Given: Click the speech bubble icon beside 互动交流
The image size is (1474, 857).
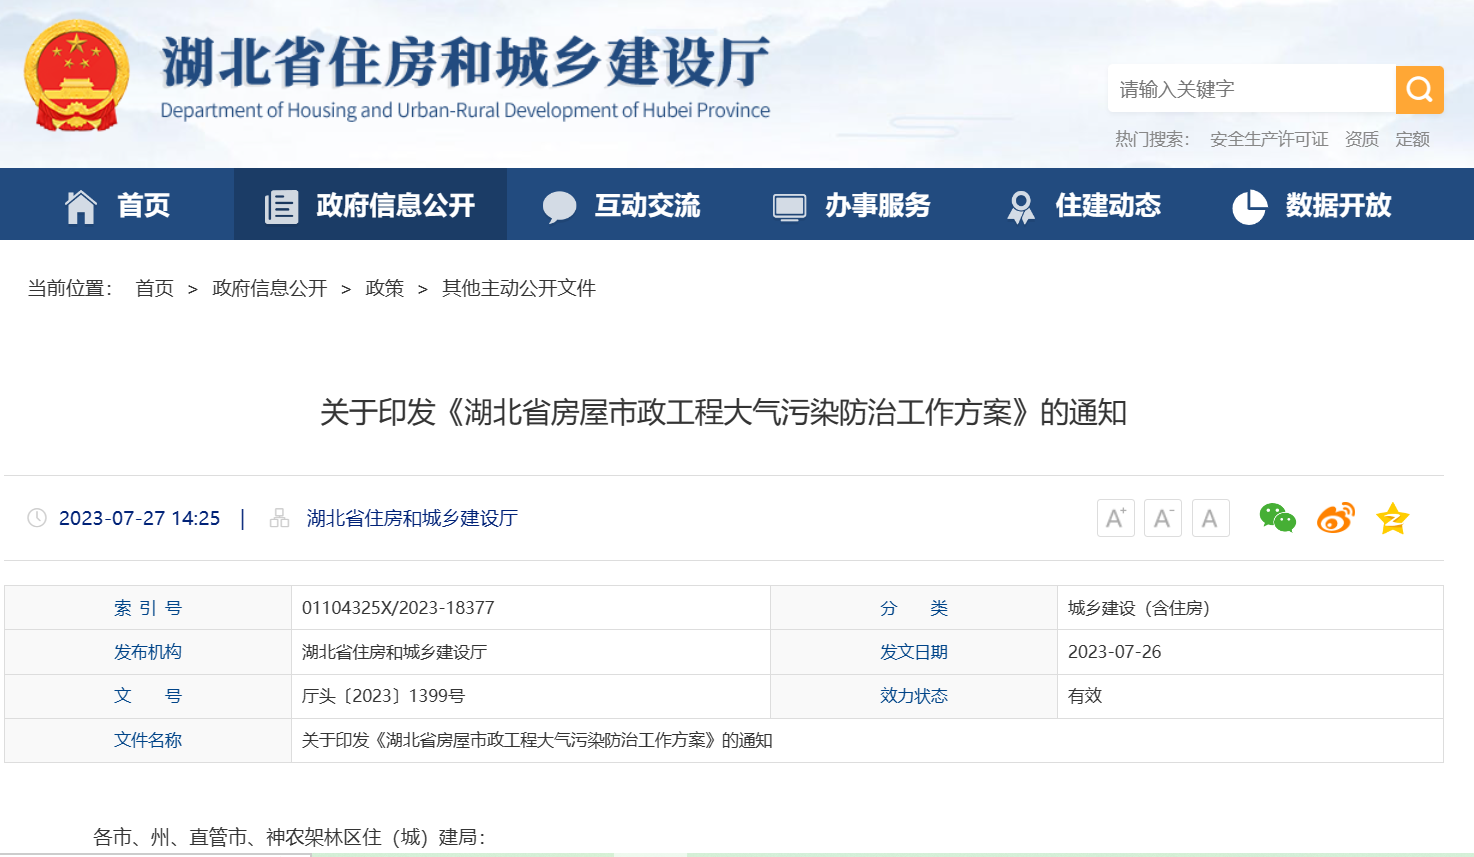Looking at the screenshot, I should coord(561,204).
